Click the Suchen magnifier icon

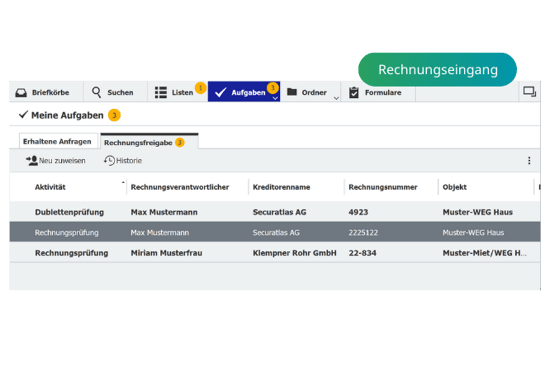[96, 92]
